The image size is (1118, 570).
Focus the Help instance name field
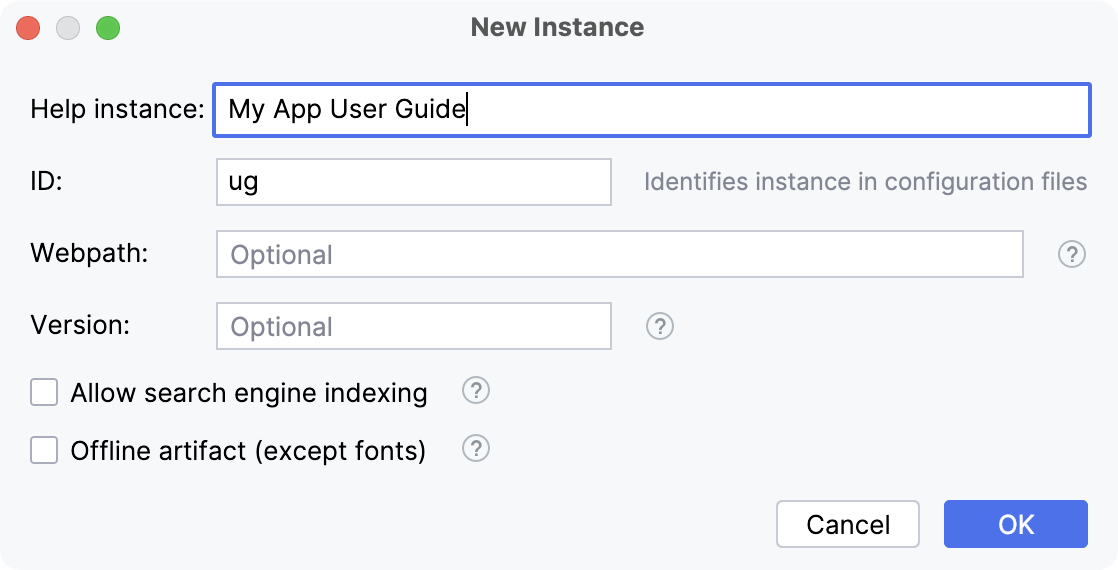tap(650, 109)
